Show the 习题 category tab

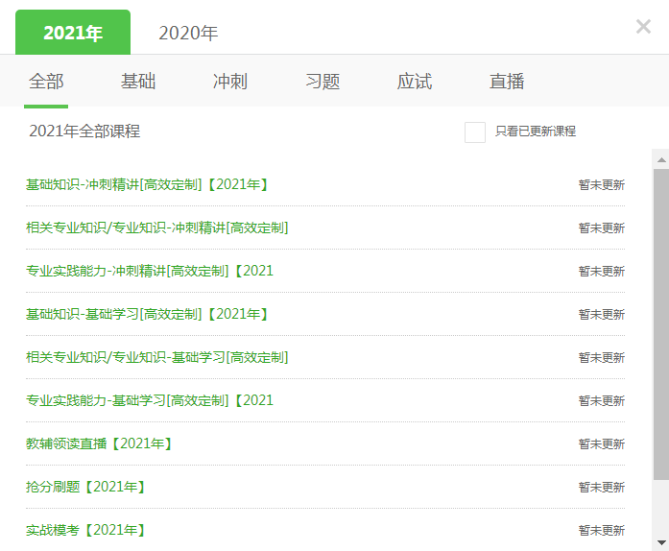click(322, 82)
